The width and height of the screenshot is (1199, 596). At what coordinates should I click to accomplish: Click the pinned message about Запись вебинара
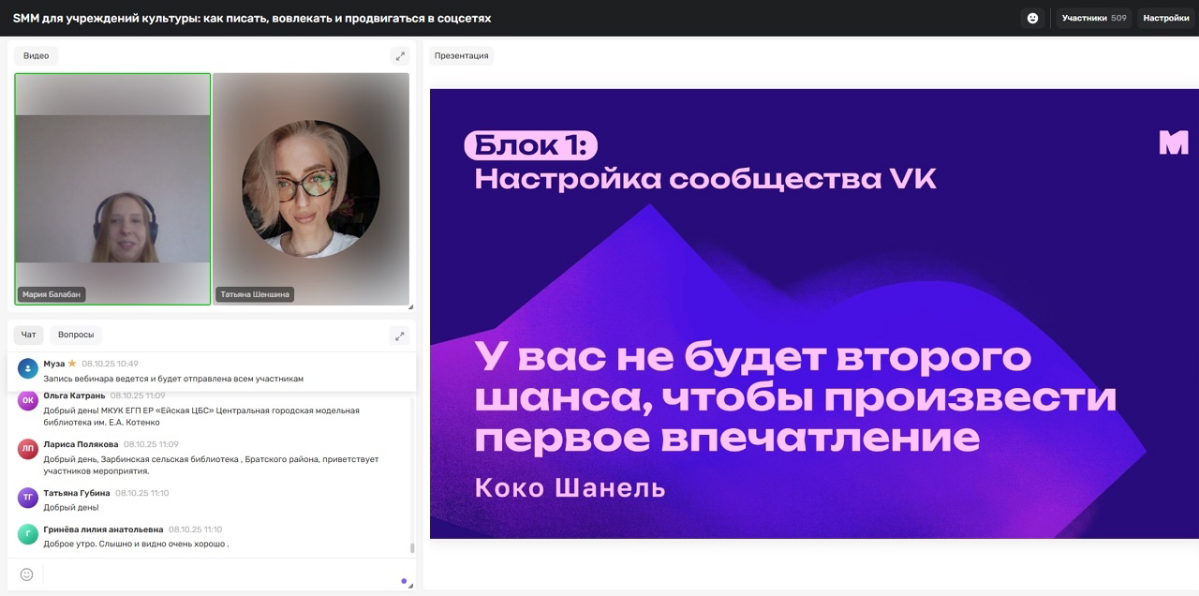point(174,379)
